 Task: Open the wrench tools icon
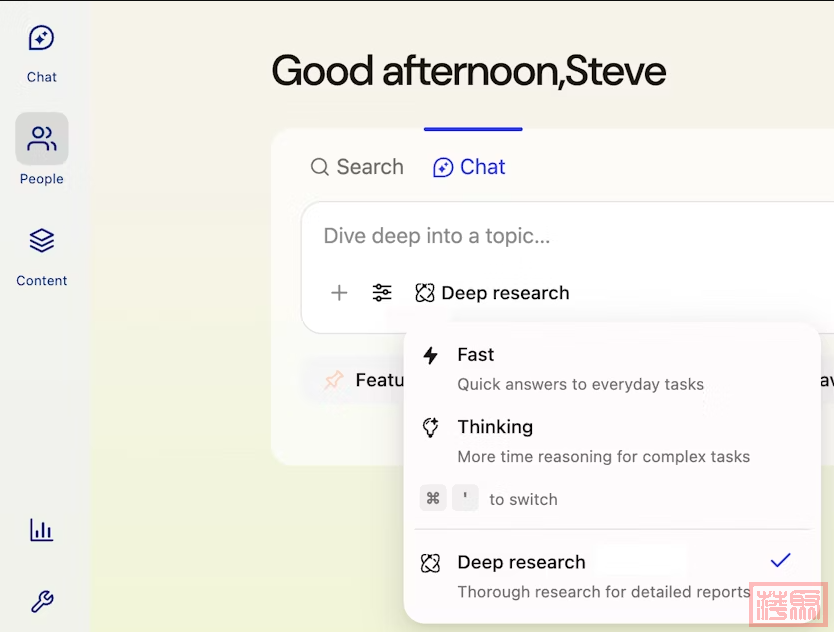point(41,601)
